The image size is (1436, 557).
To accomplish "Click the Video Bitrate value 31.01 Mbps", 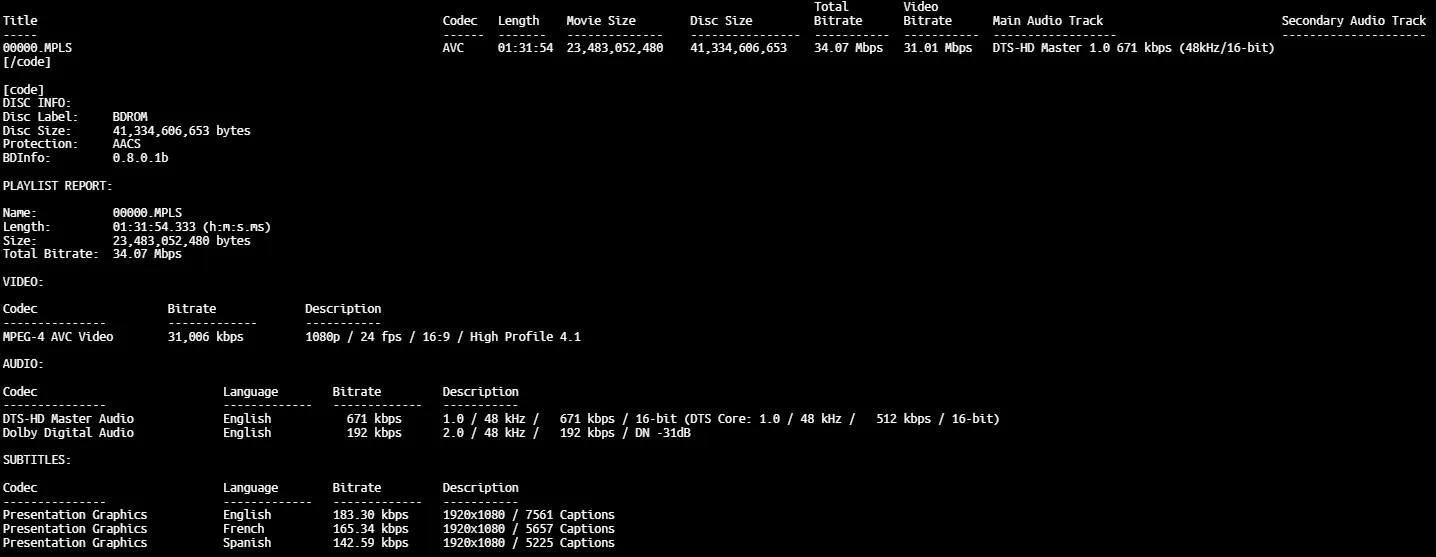I will pos(937,48).
